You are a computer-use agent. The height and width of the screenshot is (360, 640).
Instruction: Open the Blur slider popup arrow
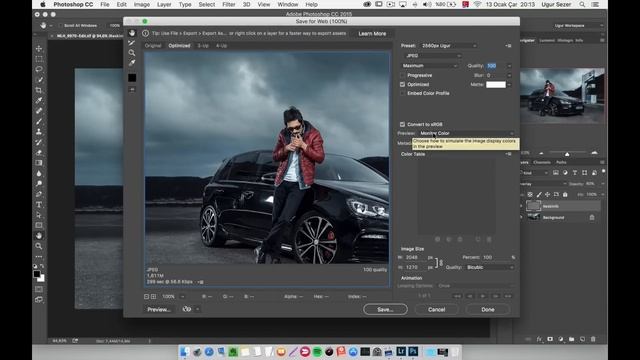pyautogui.click(x=509, y=76)
